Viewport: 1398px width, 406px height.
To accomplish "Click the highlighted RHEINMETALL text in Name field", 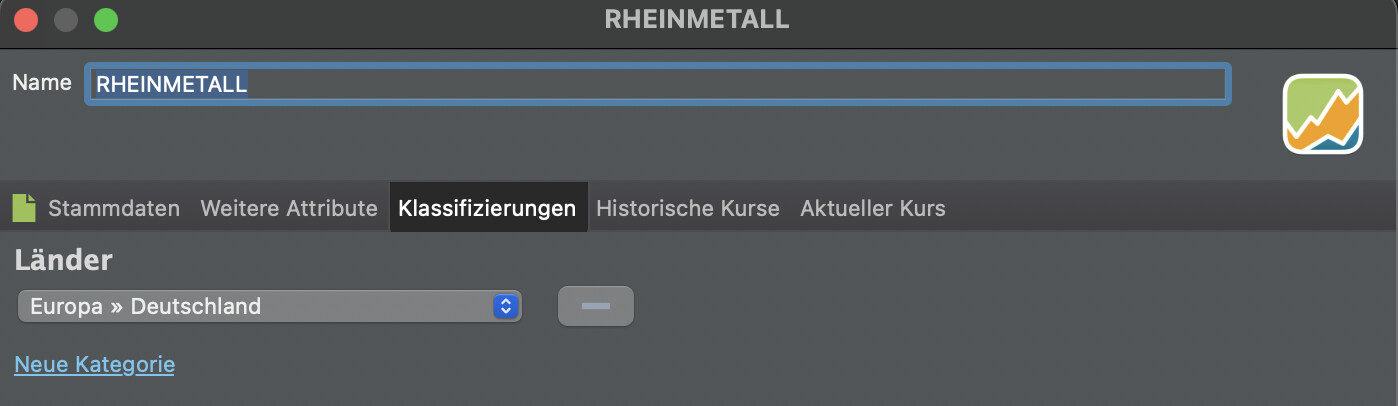I will click(x=171, y=84).
